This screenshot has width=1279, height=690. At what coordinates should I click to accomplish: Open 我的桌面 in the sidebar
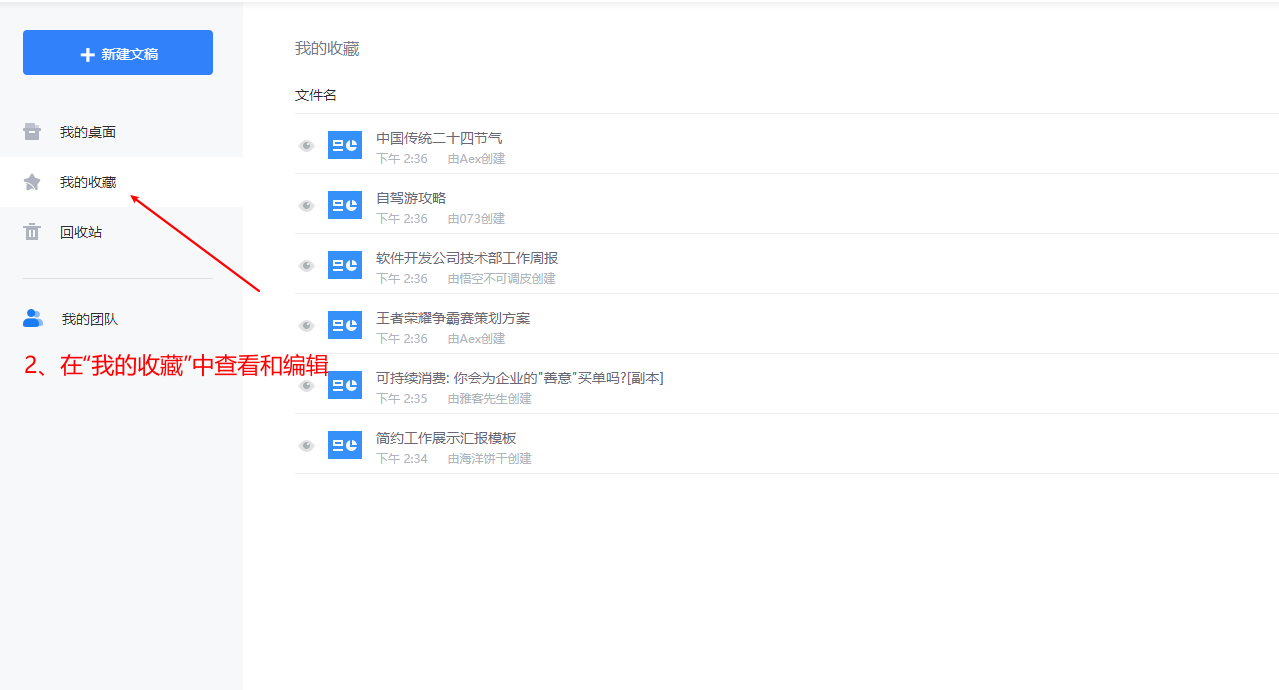87,132
